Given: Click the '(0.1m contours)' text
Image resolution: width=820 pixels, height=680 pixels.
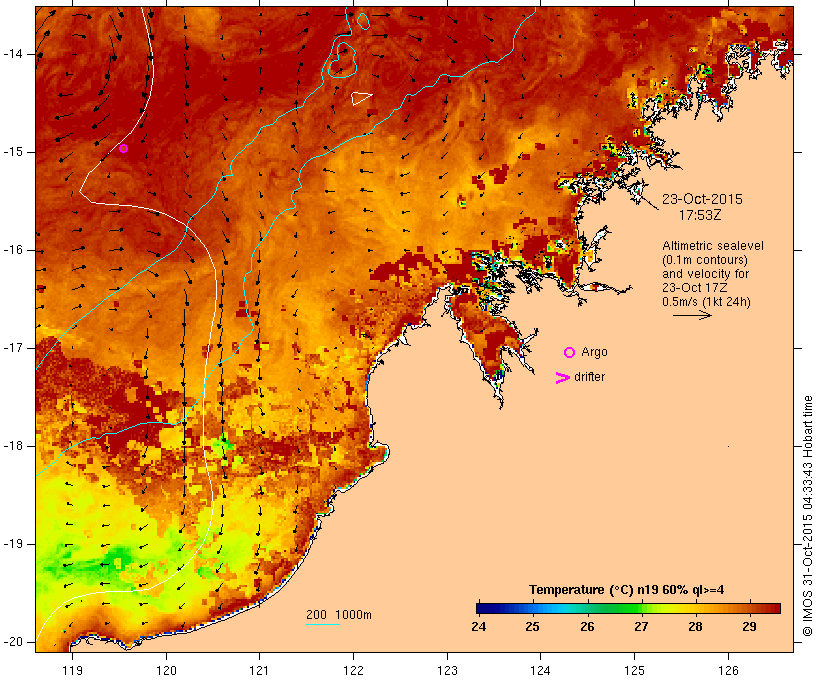Looking at the screenshot, I should (705, 260).
